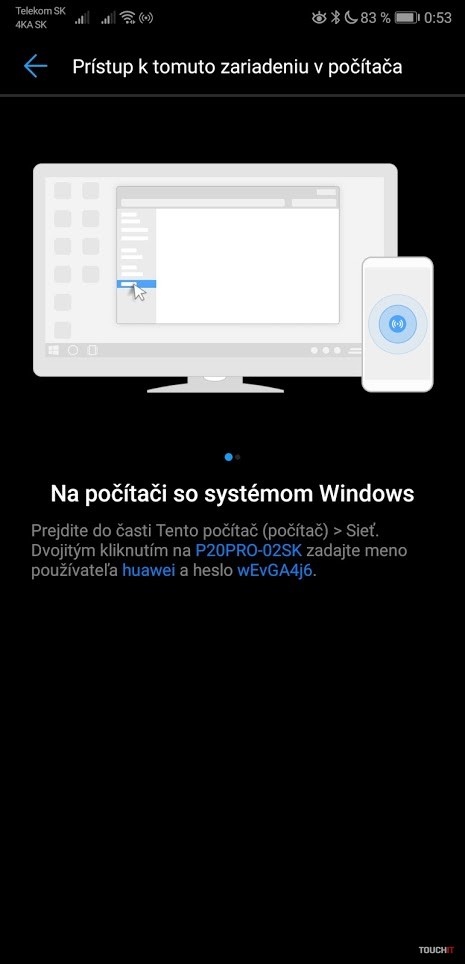Viewport: 465px width, 964px height.
Task: Switch to the second page indicator dot
Action: tap(238, 457)
